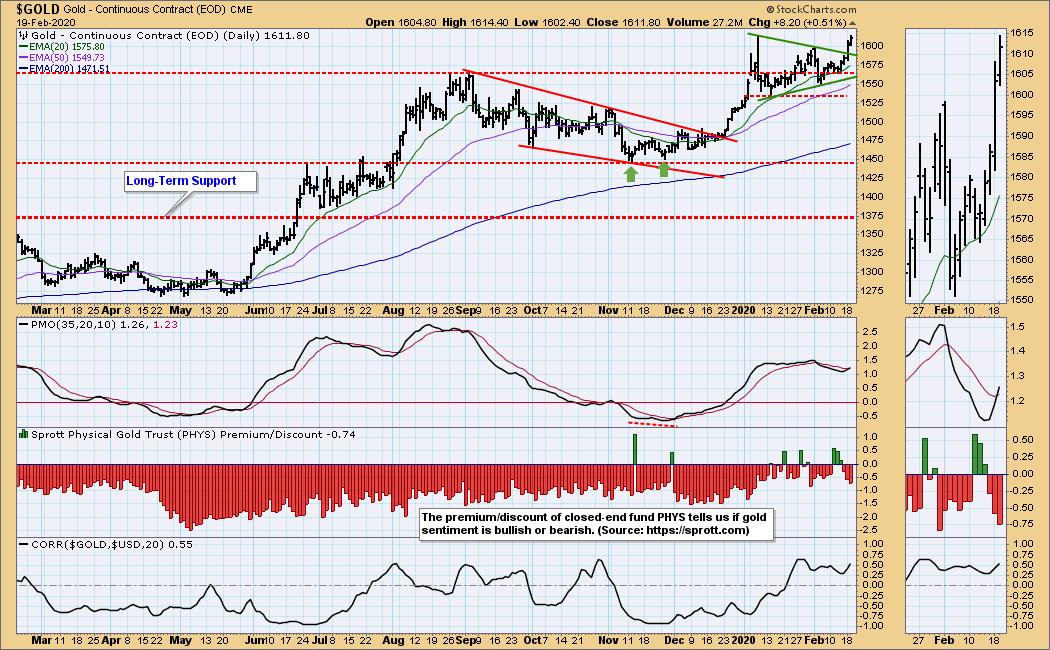Click the green EMA(20) legend line swatch
The image size is (1050, 650).
coord(23,47)
